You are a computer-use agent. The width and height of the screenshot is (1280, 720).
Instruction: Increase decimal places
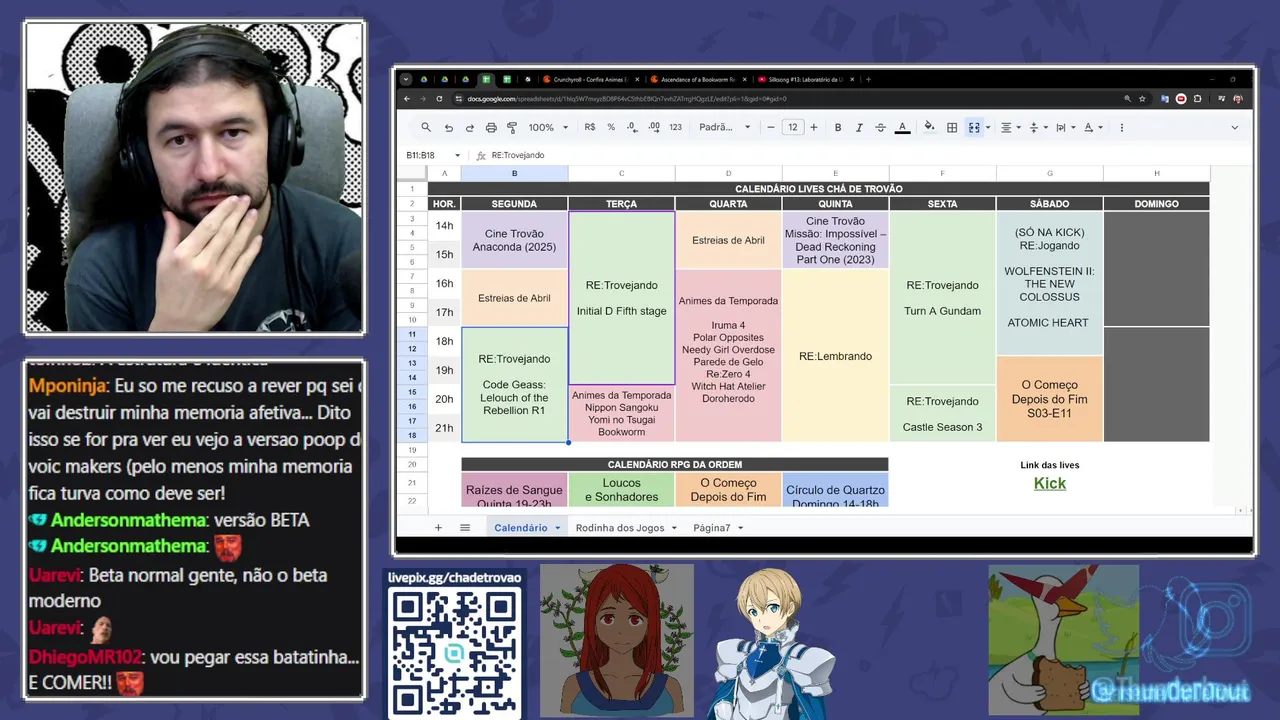point(654,127)
